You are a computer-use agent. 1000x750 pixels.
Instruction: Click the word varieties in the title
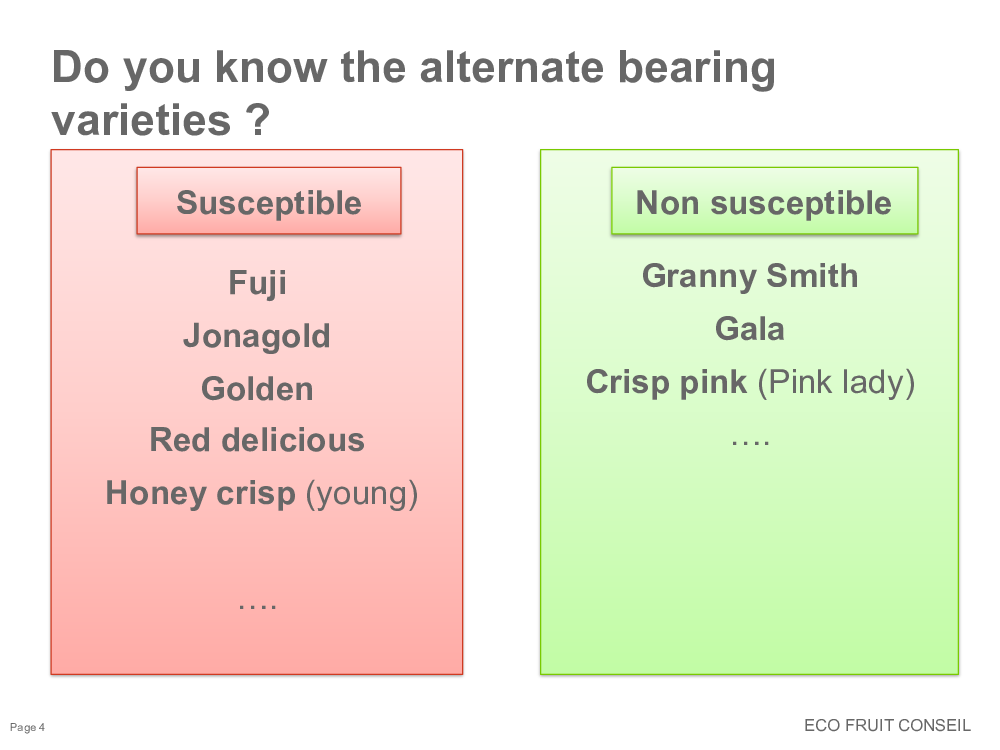pos(141,120)
